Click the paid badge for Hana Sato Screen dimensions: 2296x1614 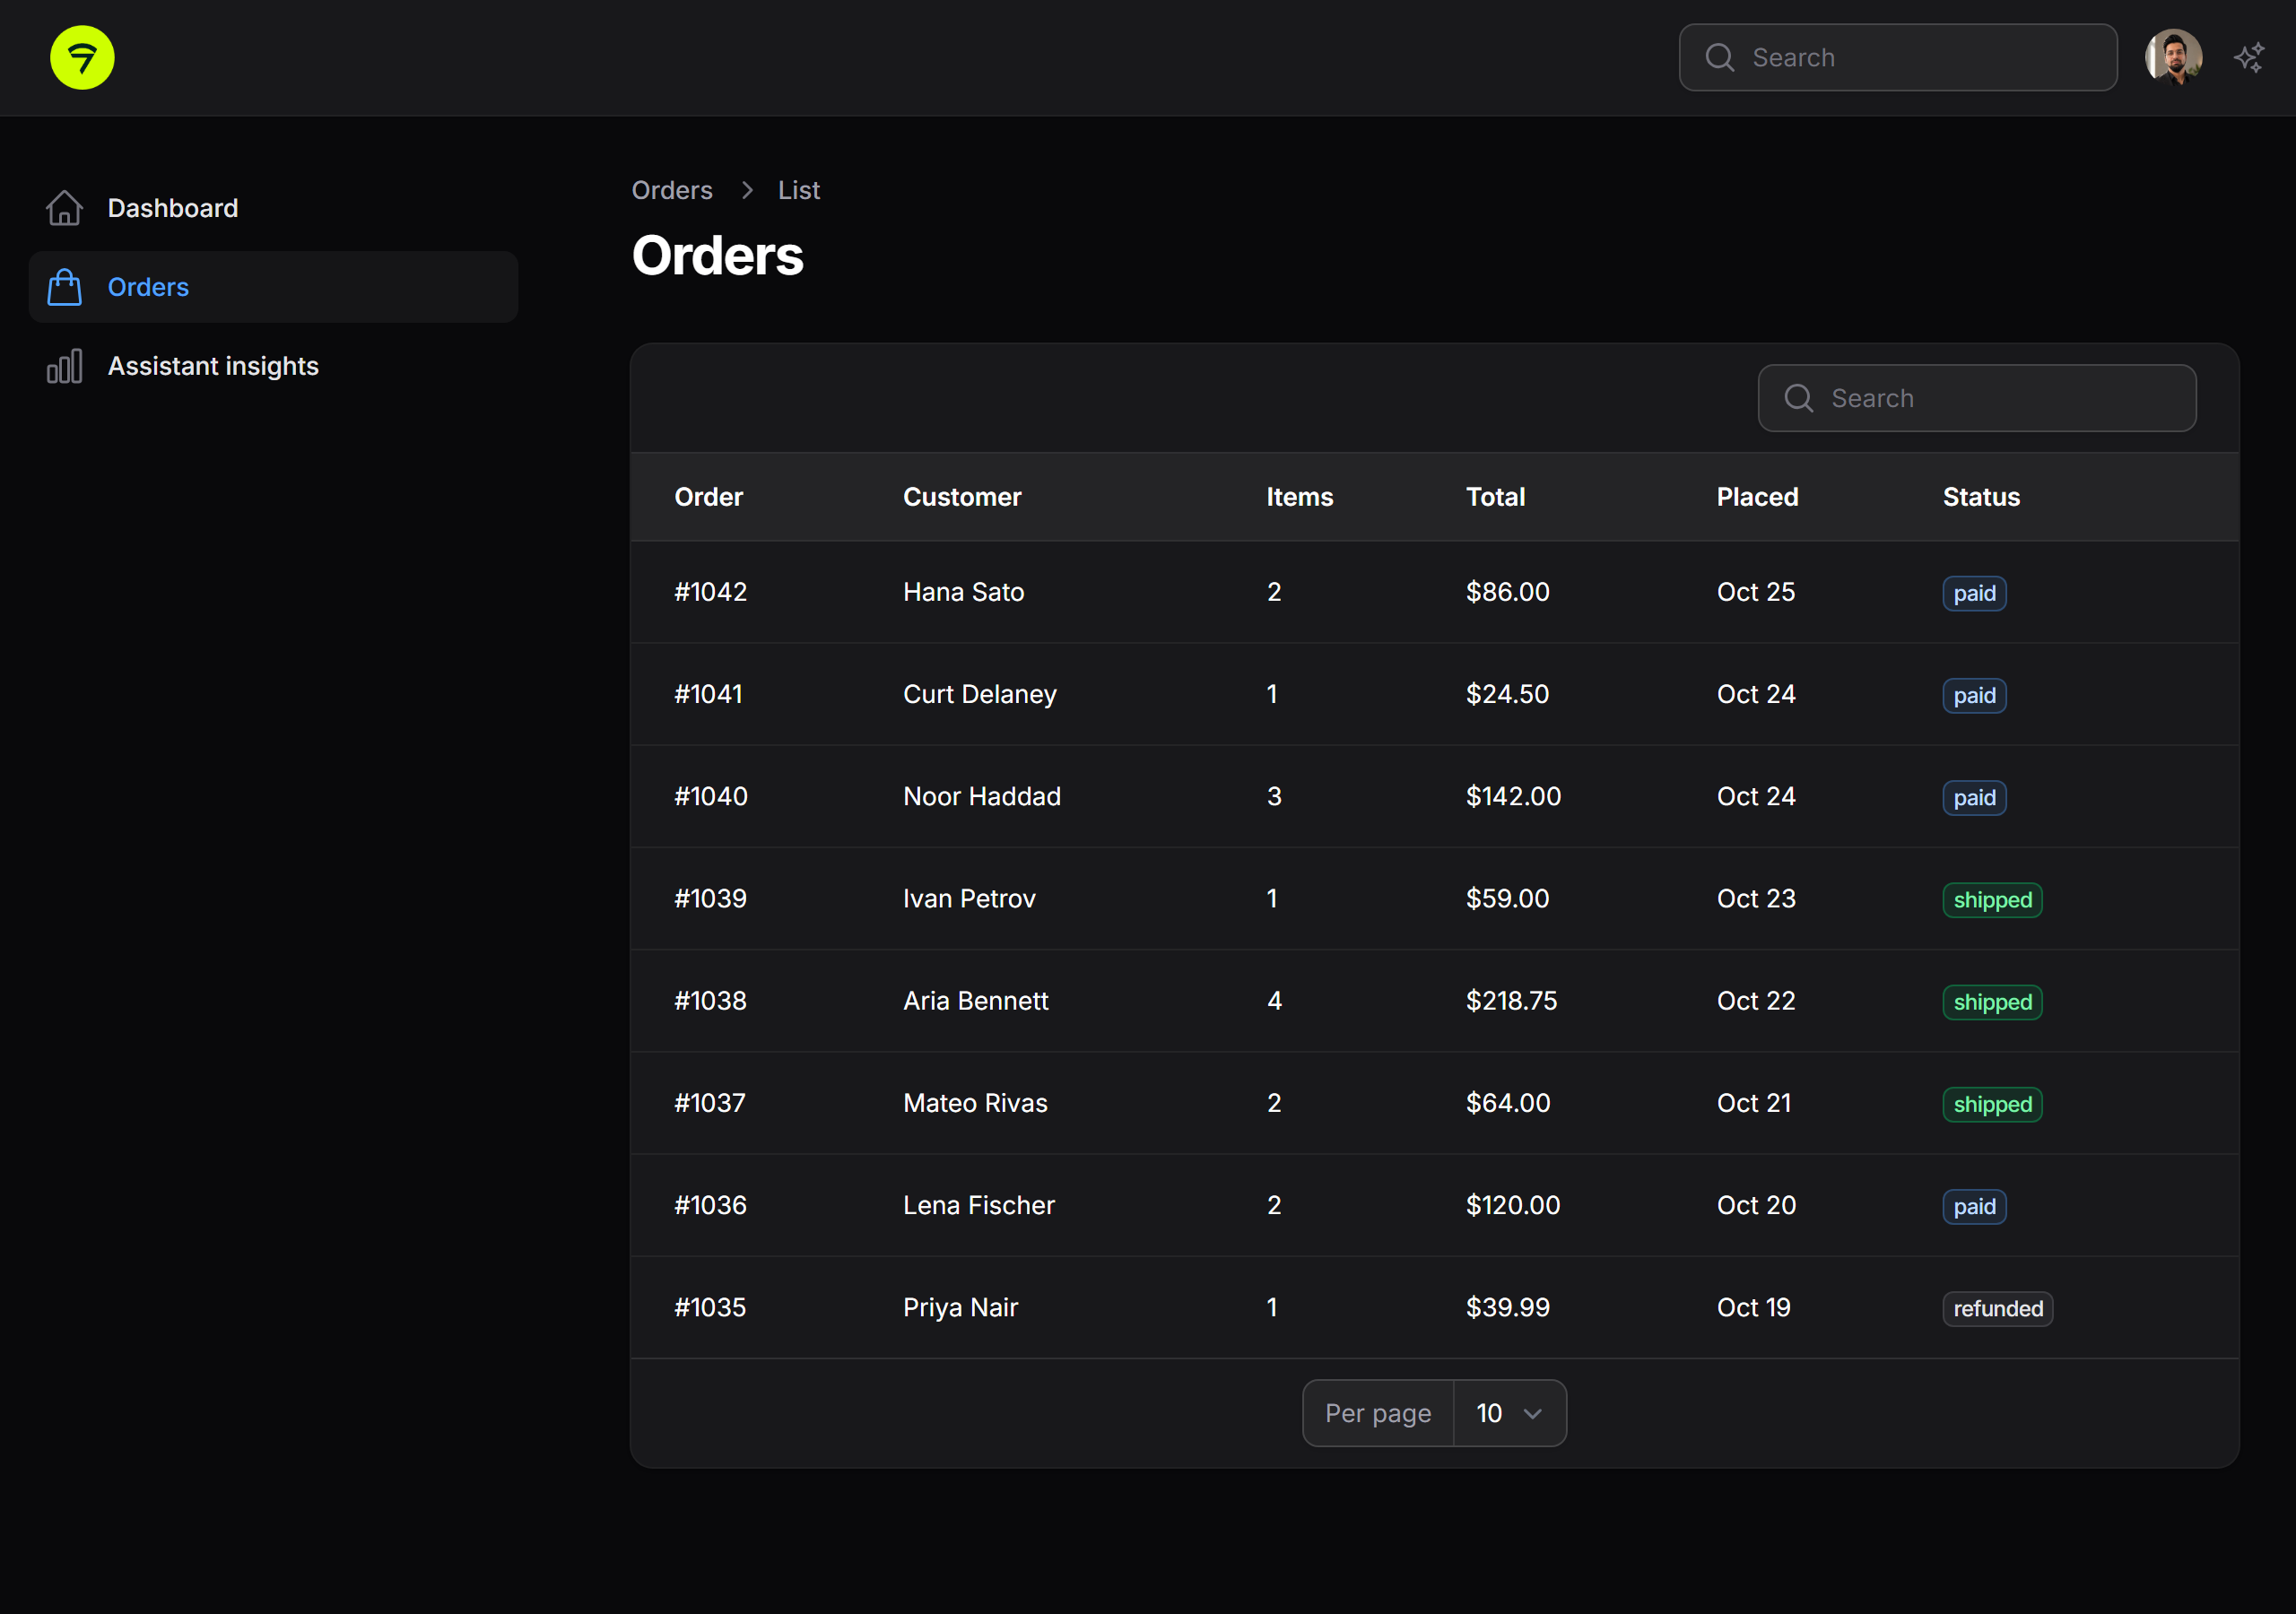(x=1974, y=593)
